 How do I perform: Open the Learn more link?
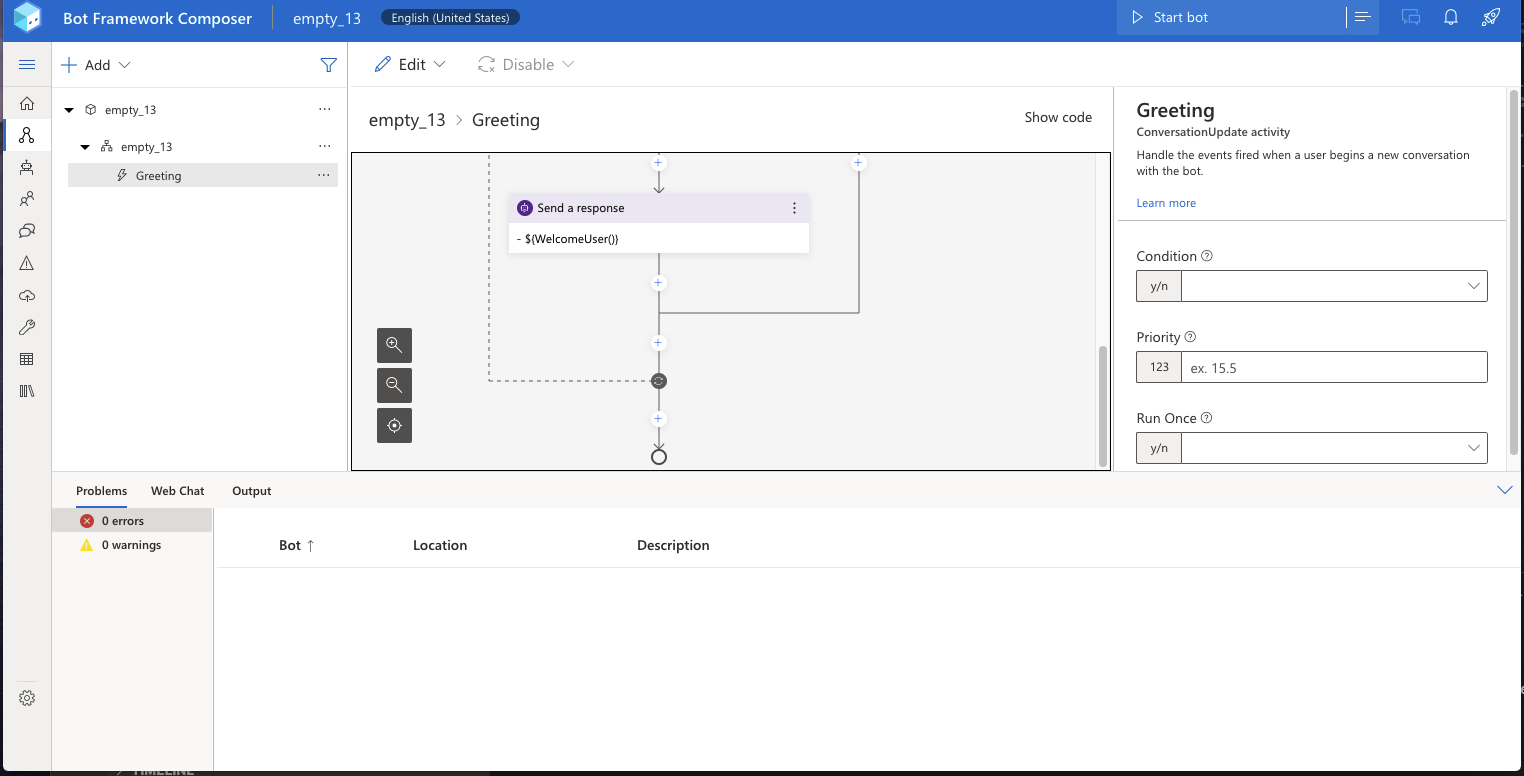tap(1166, 203)
